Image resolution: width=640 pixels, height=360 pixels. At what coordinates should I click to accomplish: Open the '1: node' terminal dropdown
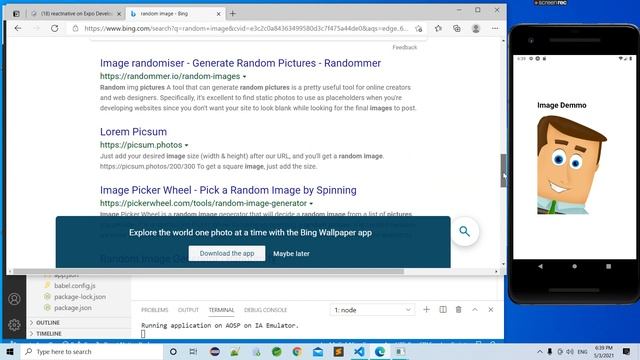click(x=372, y=310)
